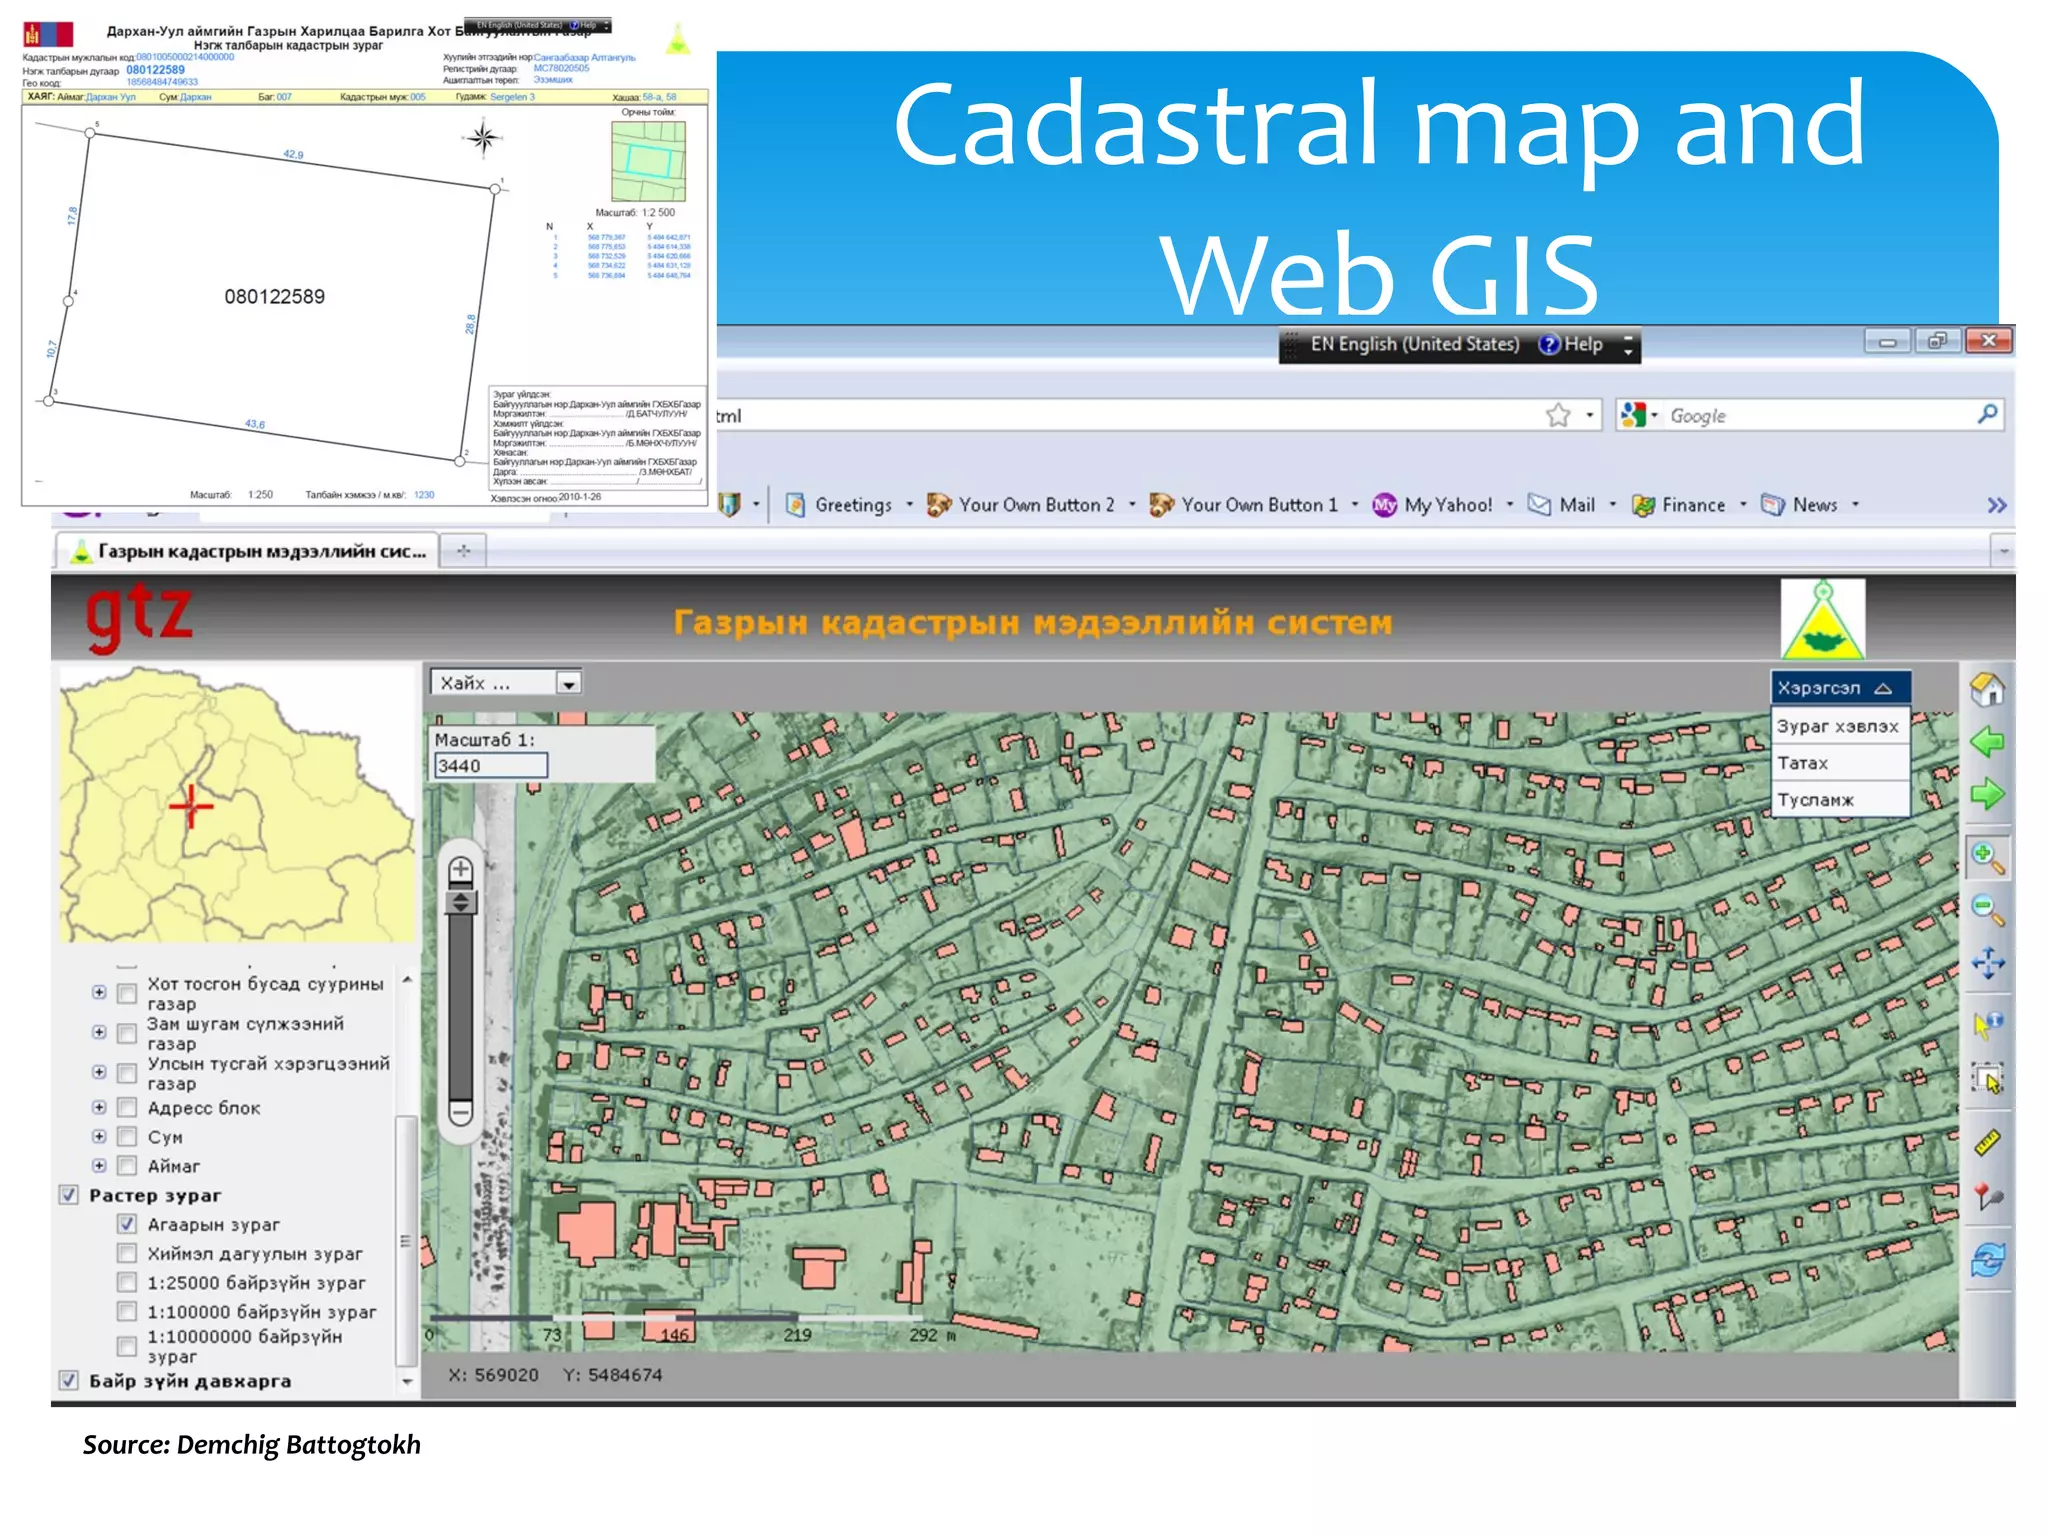Viewport: 2048px width, 1536px height.
Task: Pick the measure ruler tool
Action: [x=1987, y=1142]
